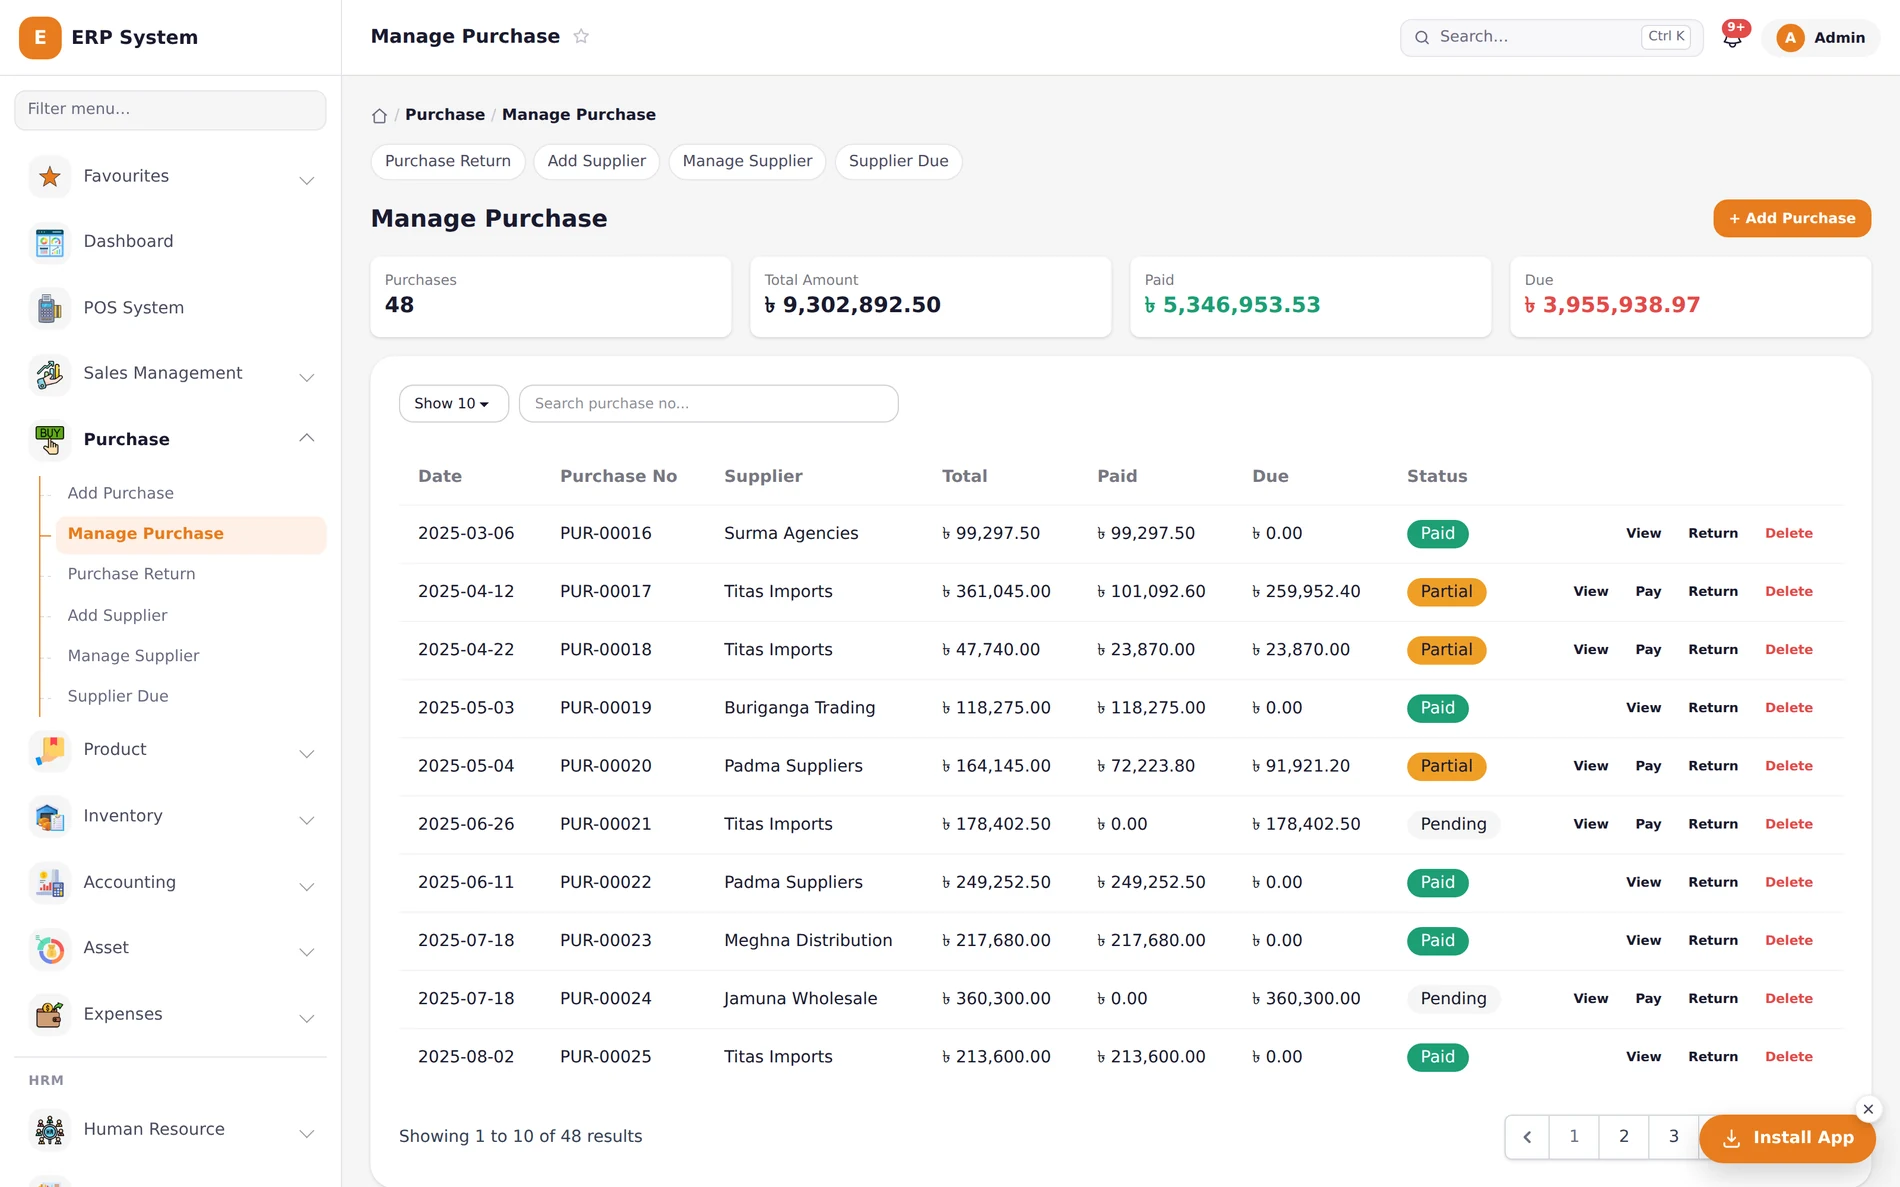This screenshot has width=1900, height=1187.
Task: Click the Supplier Due shortcut pill
Action: (x=898, y=161)
